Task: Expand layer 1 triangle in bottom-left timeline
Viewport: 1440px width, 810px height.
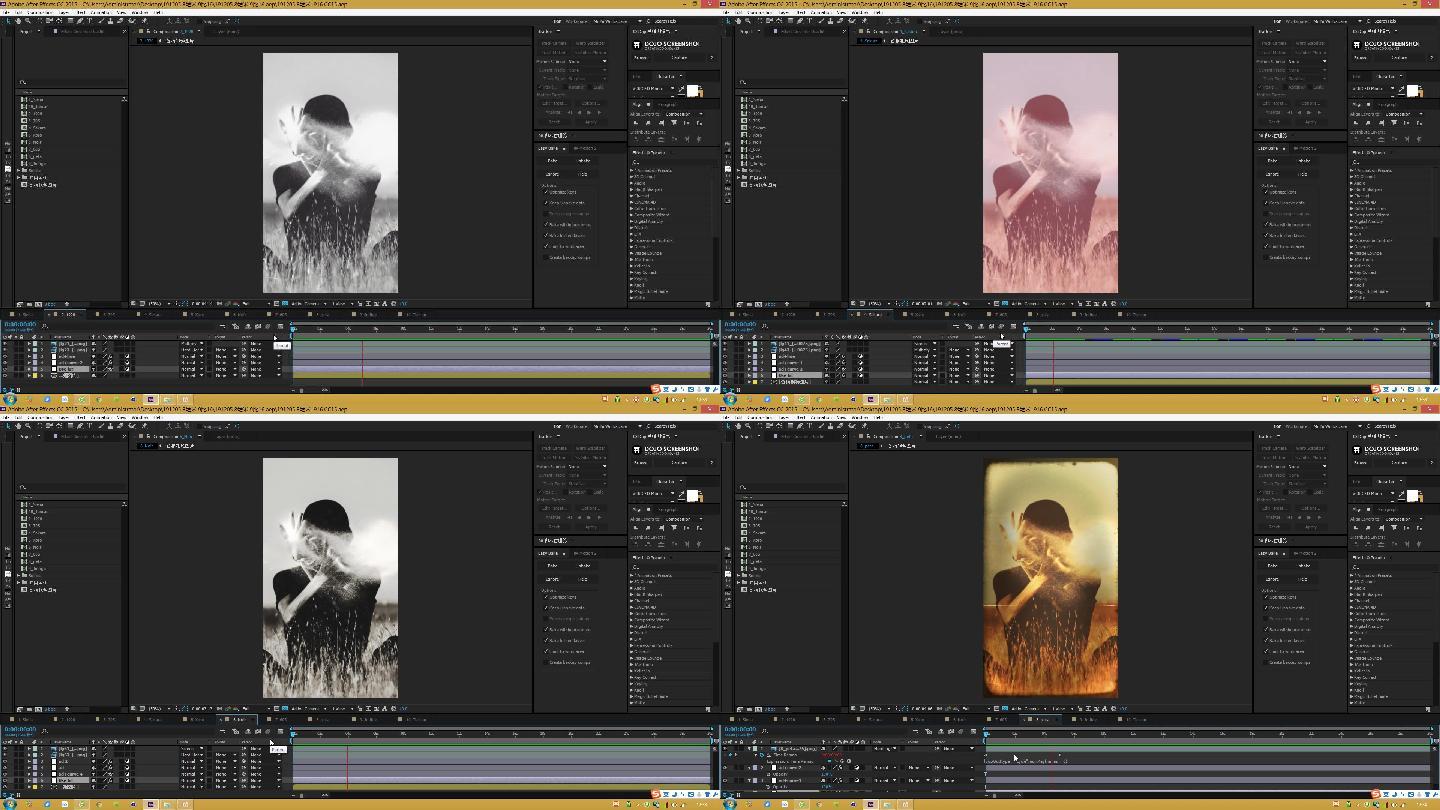Action: 29,748
